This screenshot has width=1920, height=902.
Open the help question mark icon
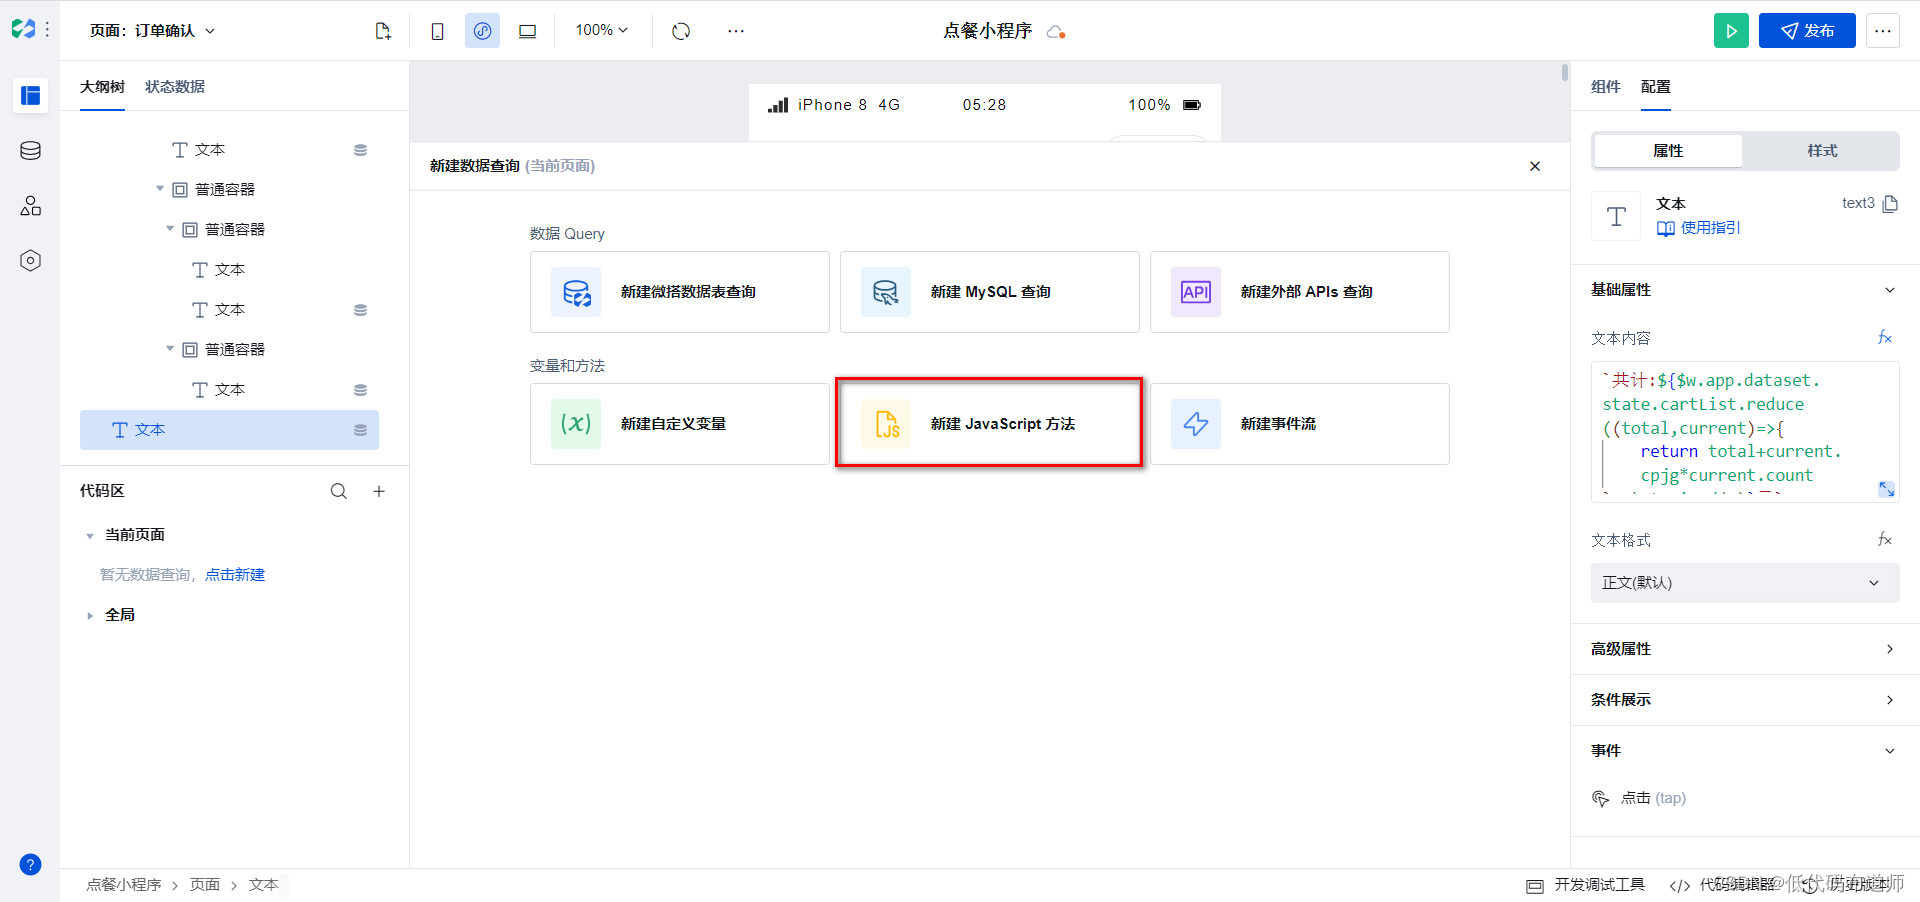point(30,865)
